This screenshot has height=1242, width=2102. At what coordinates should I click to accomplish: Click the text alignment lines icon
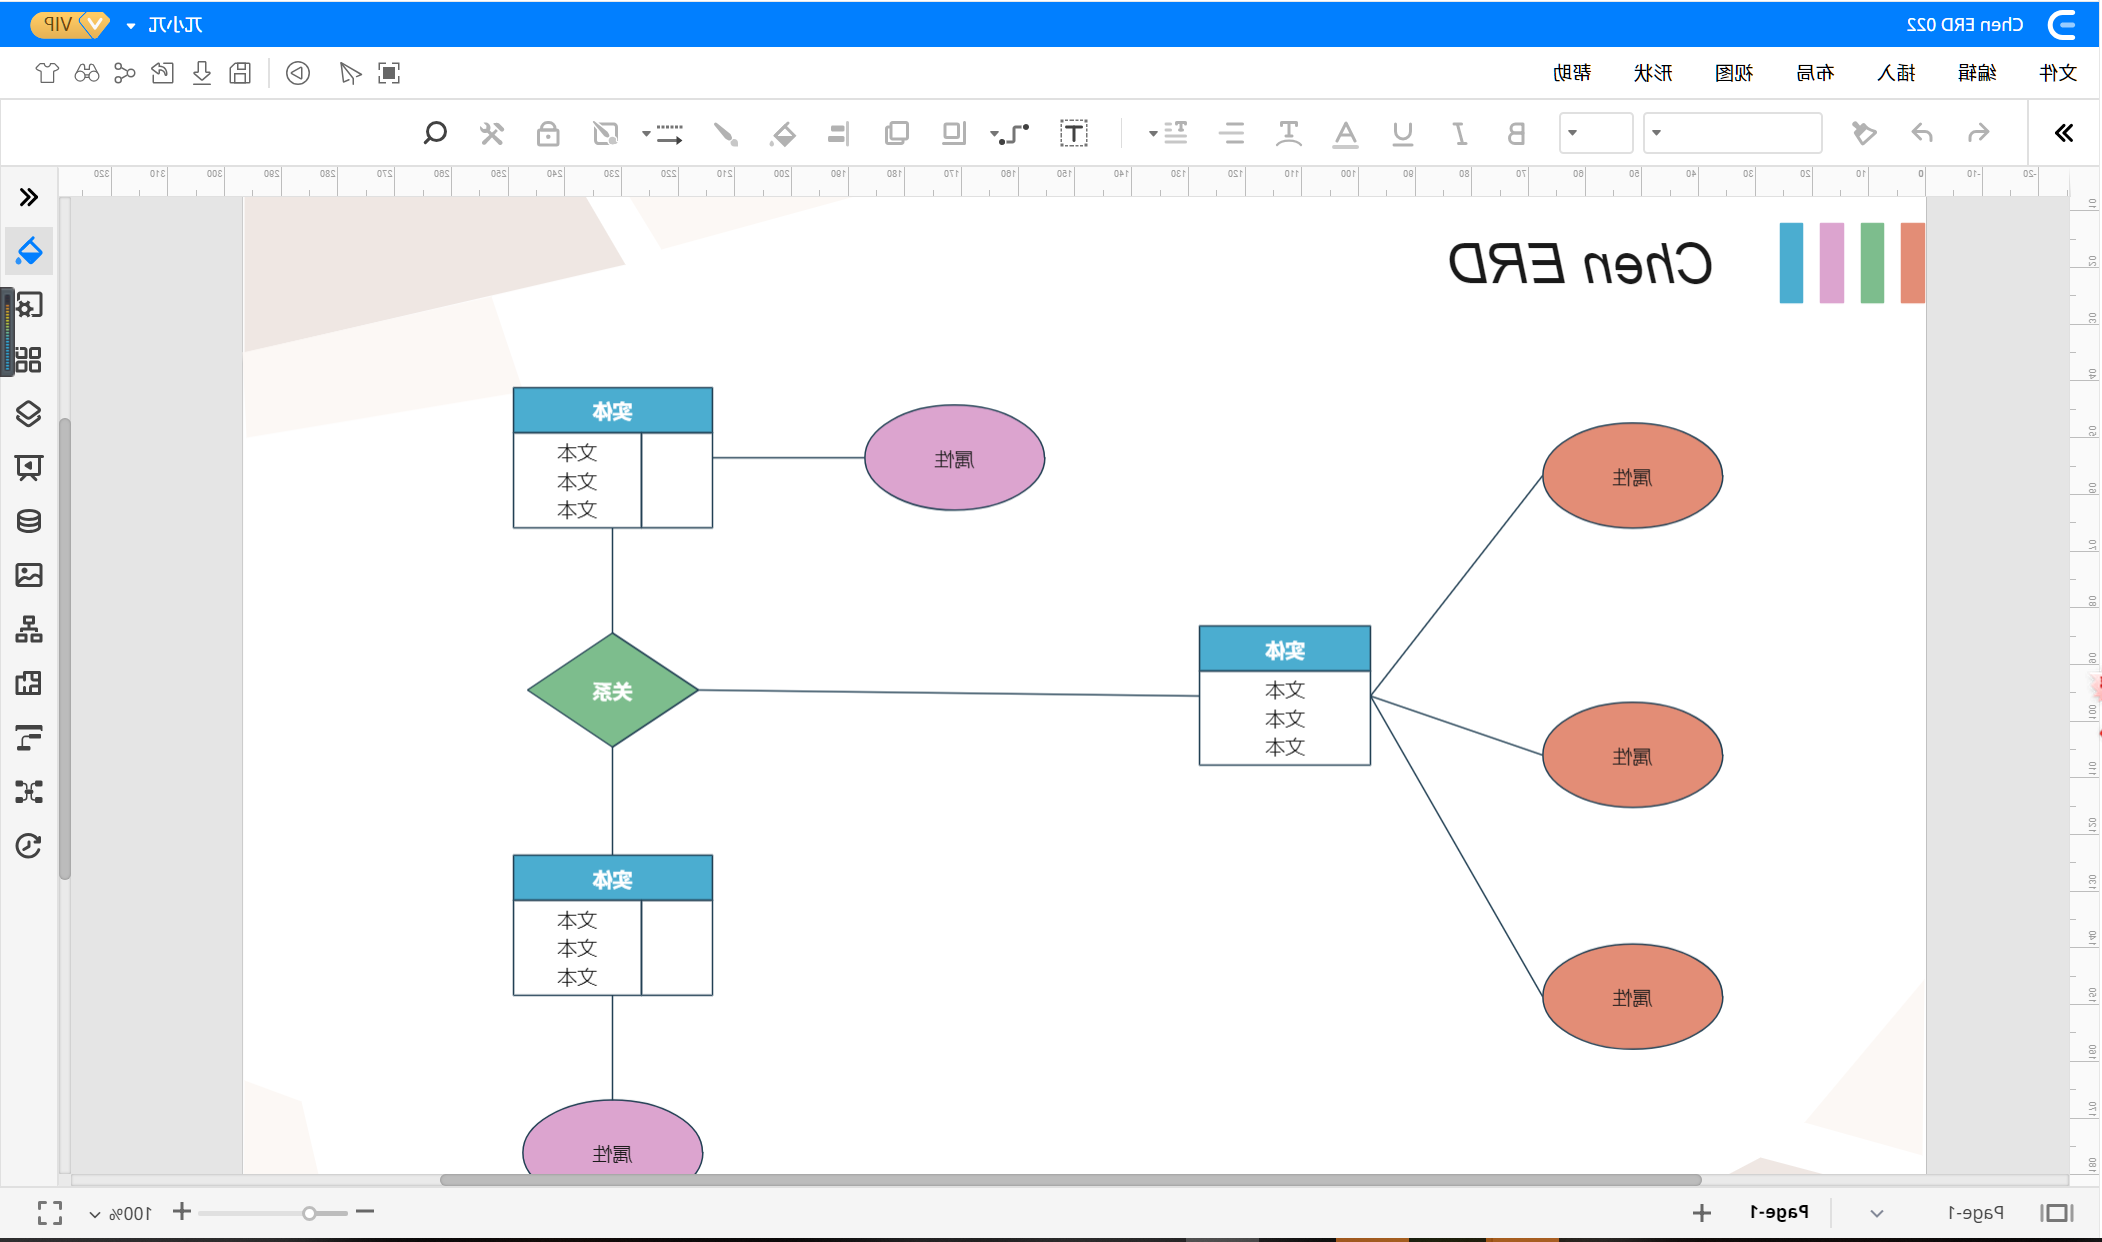click(x=1232, y=133)
